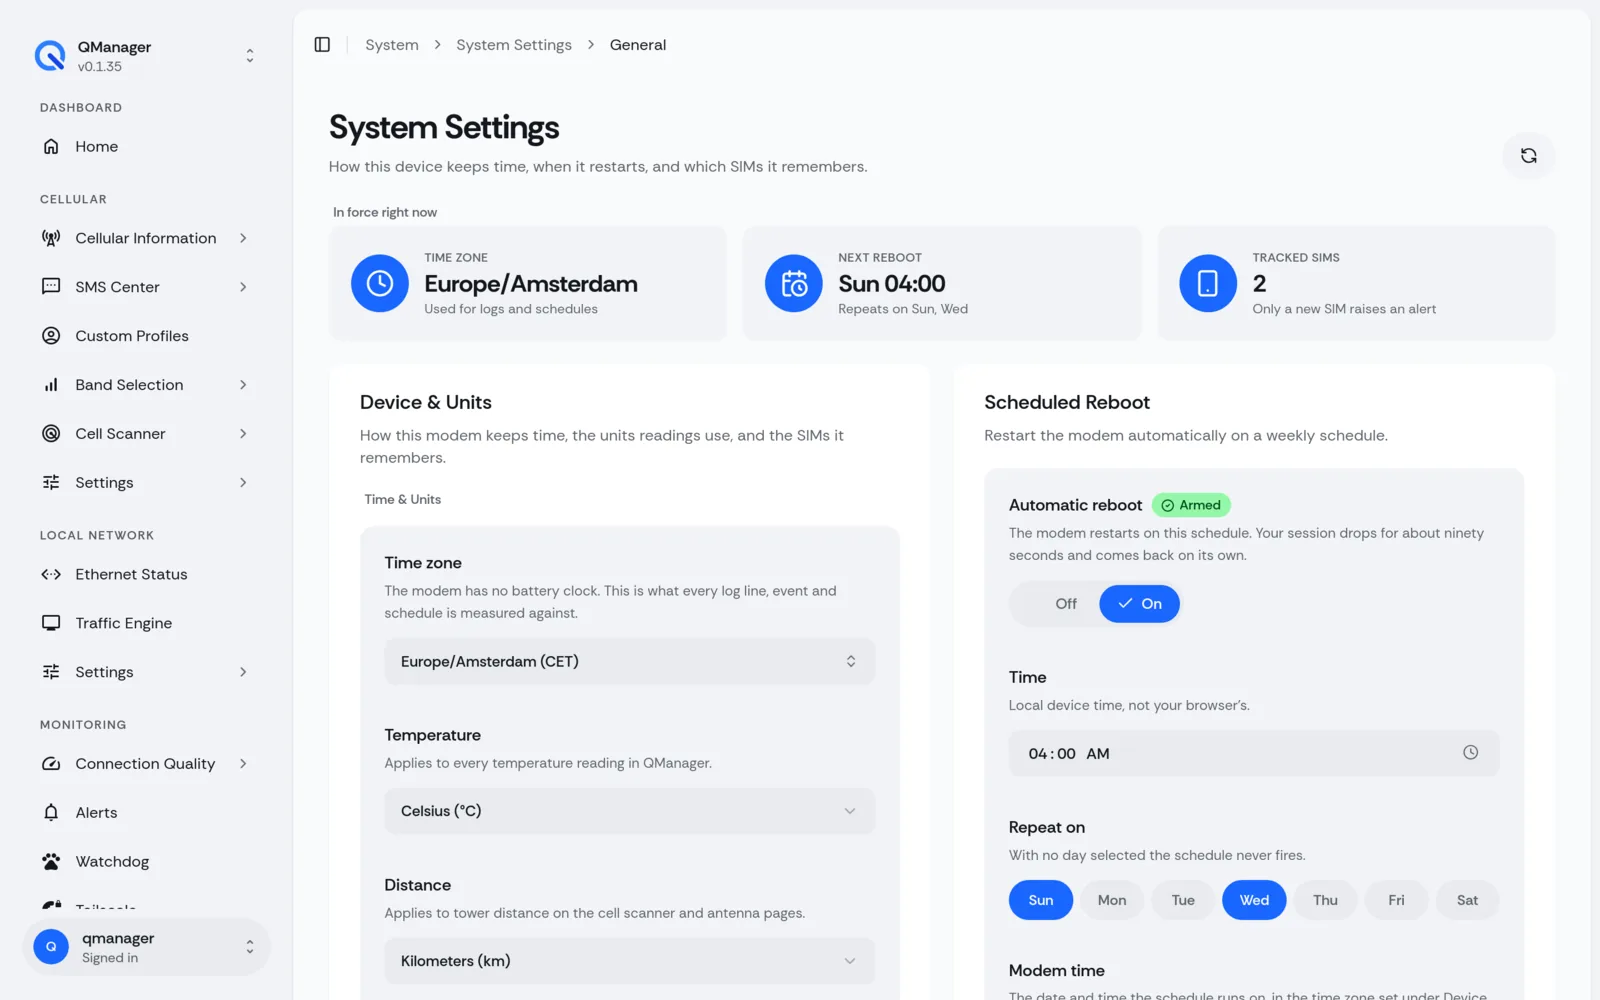Click the Next Reboot summary card

[x=942, y=284]
